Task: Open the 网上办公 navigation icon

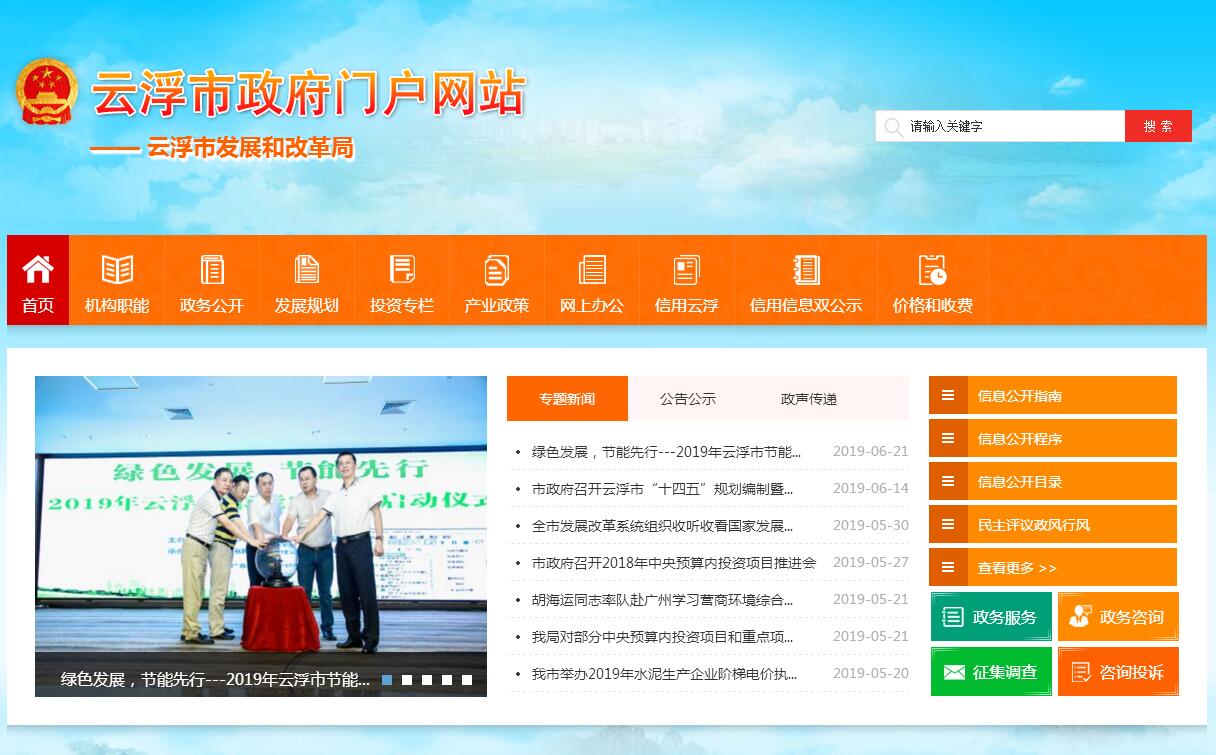Action: tap(592, 270)
